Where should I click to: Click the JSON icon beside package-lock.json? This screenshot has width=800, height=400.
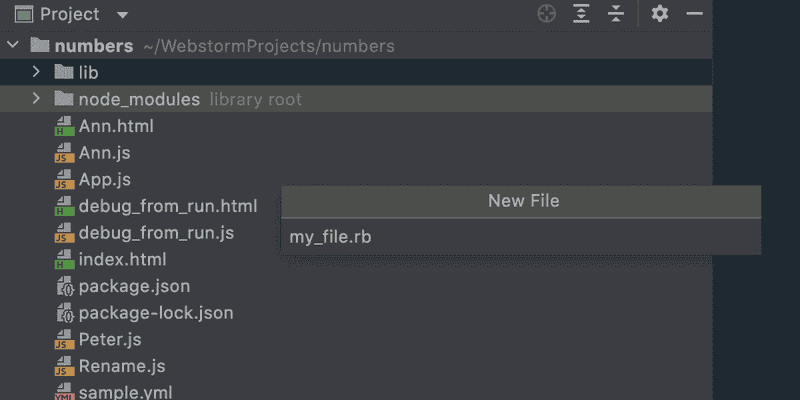[x=65, y=312]
